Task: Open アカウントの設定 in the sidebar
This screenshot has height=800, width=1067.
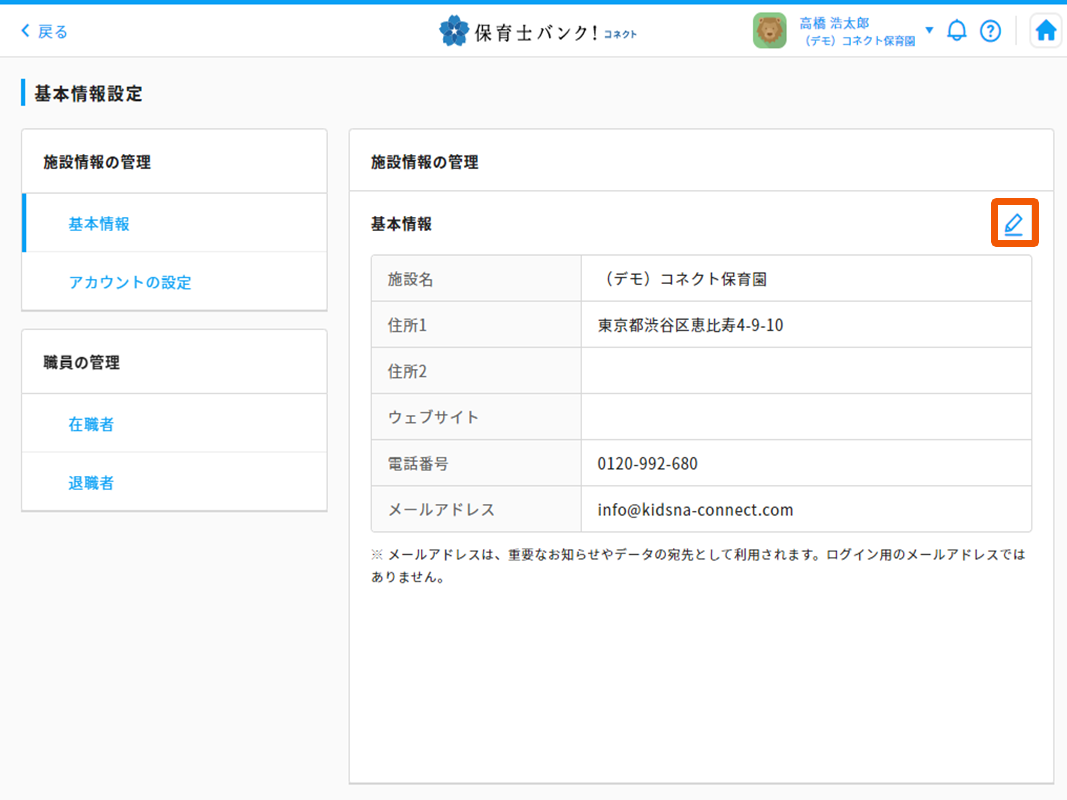Action: 130,282
